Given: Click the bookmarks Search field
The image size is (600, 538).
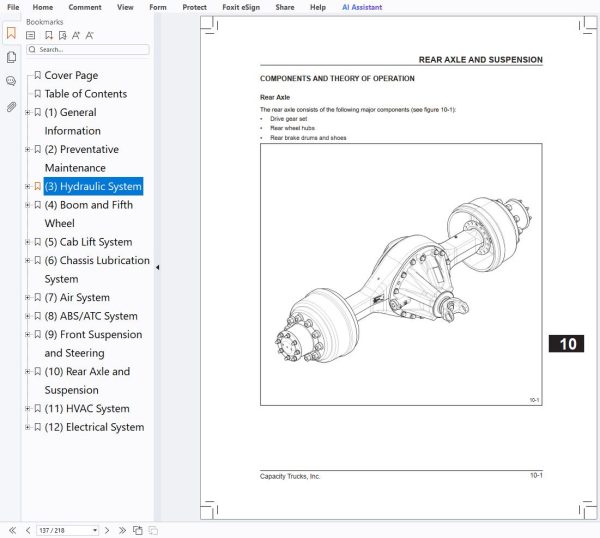Looking at the screenshot, I should point(88,49).
